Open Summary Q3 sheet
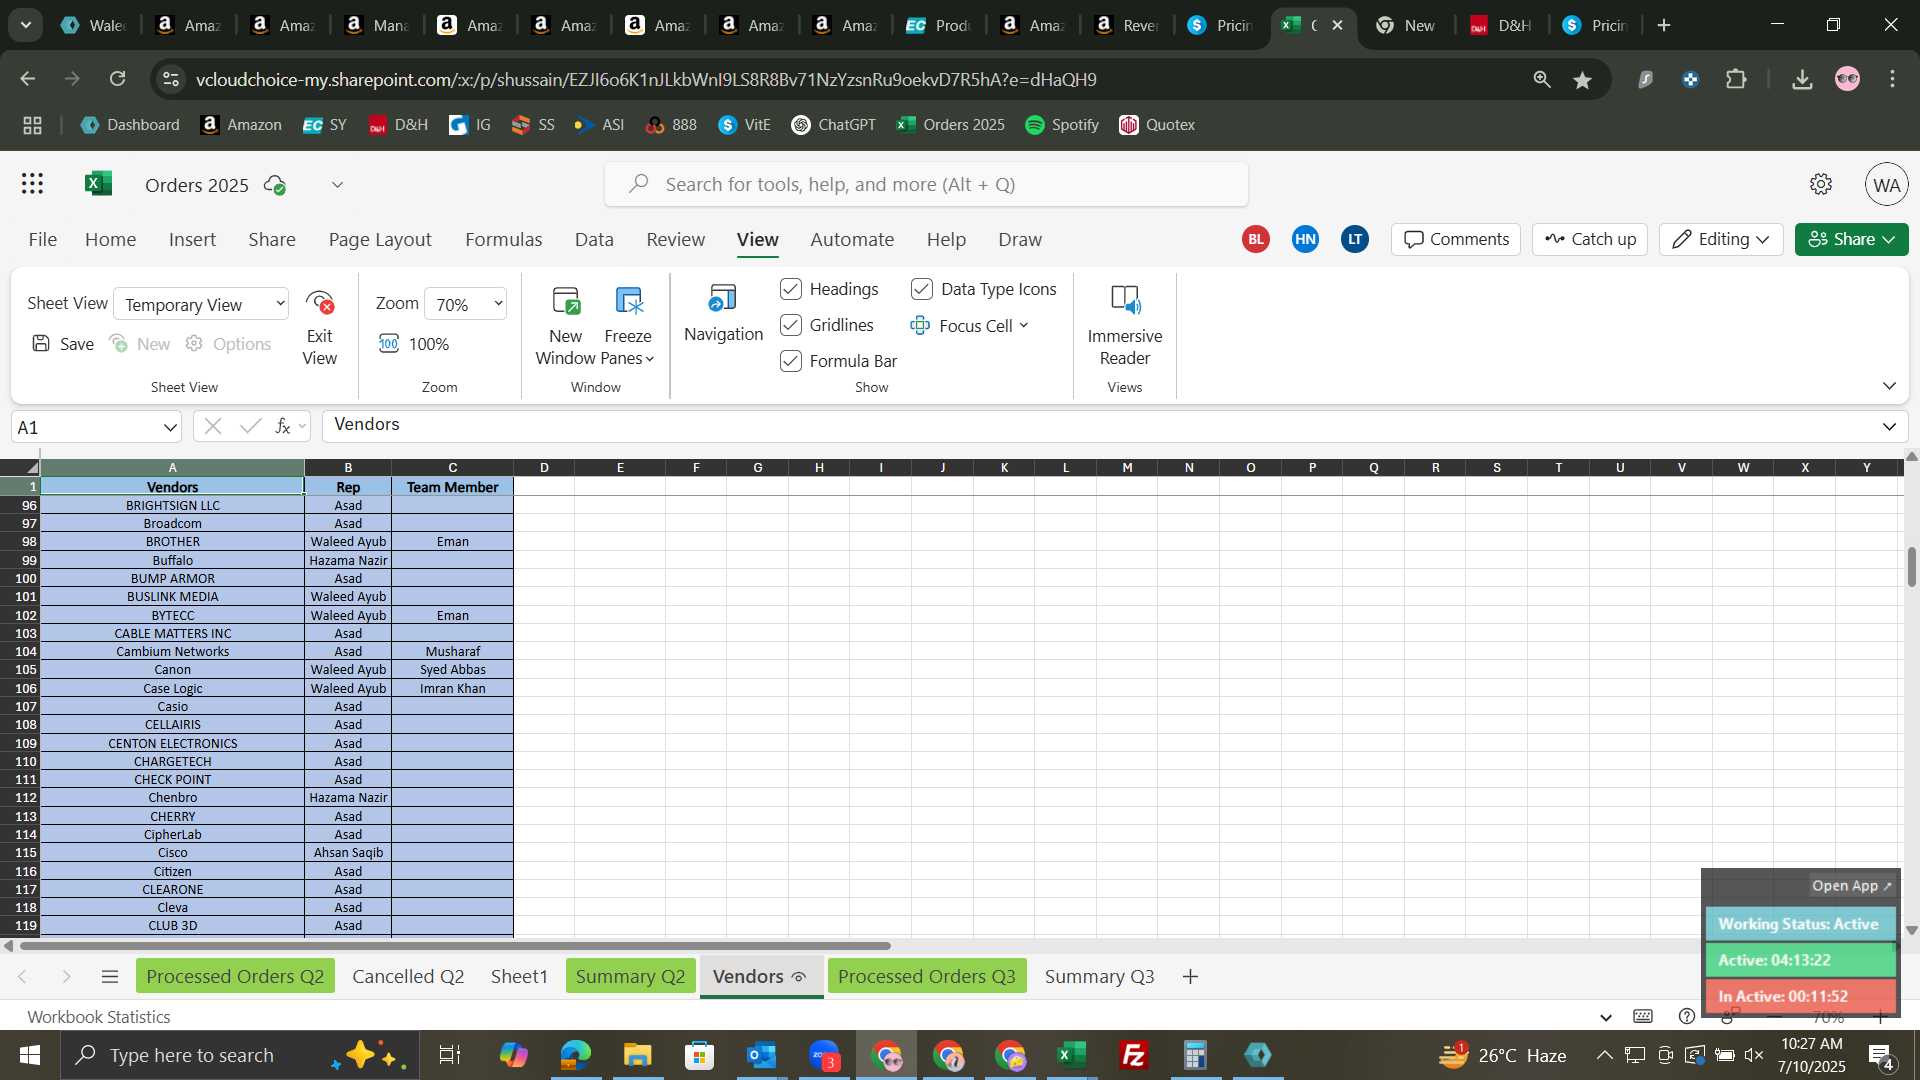Viewport: 1920px width, 1080px height. click(x=1099, y=976)
